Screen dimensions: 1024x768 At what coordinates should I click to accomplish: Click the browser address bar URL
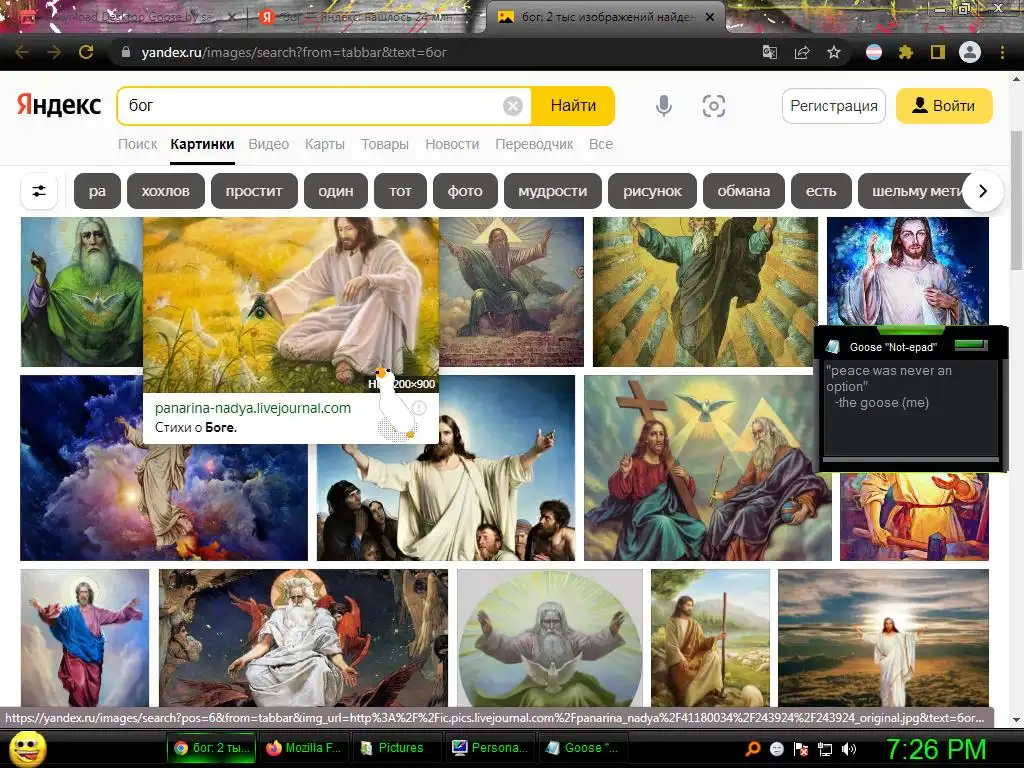coord(294,52)
